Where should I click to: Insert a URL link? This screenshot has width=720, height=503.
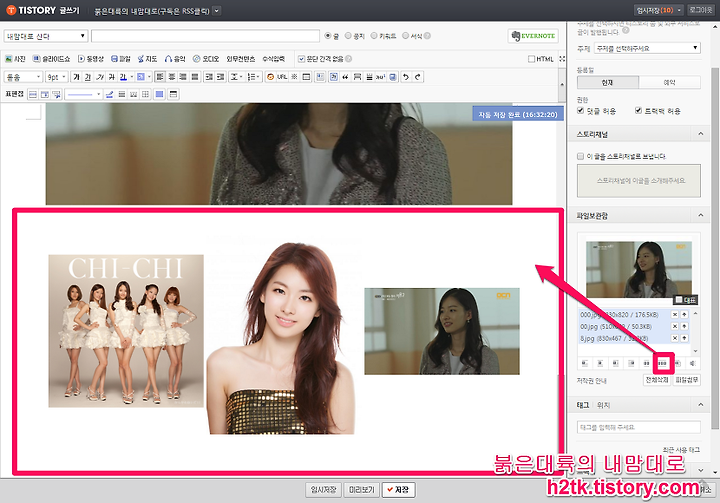coord(282,77)
